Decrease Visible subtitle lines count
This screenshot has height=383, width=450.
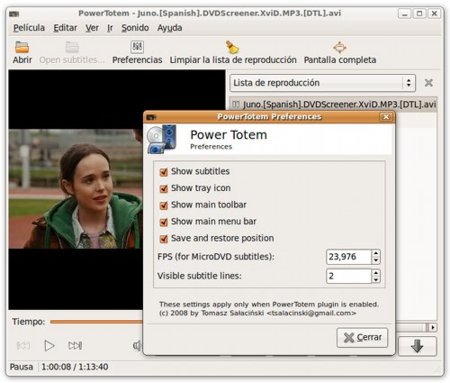coord(376,280)
